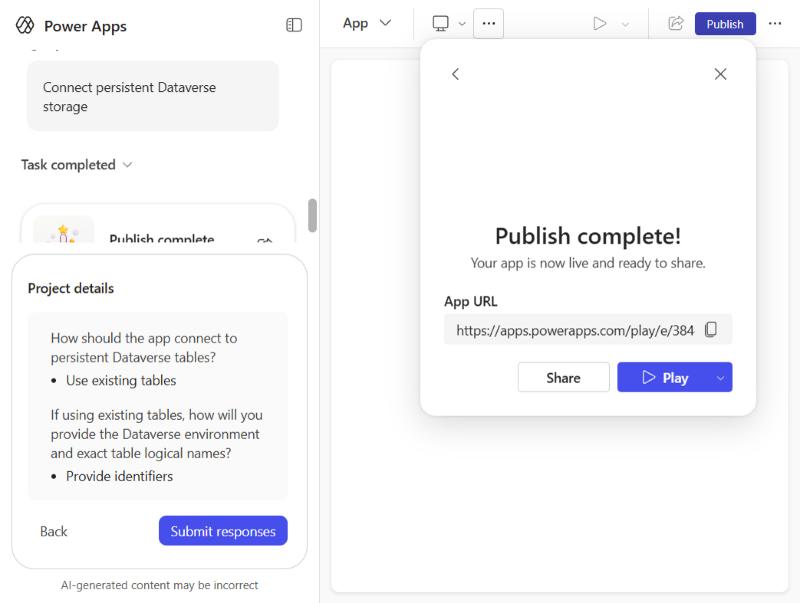
Task: Click the AI-generated content disclaimer text
Action: (159, 585)
